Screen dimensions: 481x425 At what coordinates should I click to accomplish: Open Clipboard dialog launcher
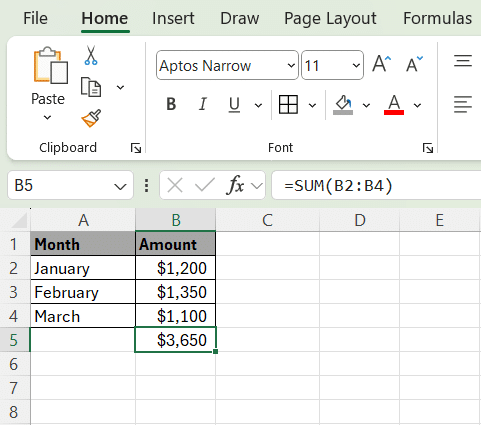(136, 148)
